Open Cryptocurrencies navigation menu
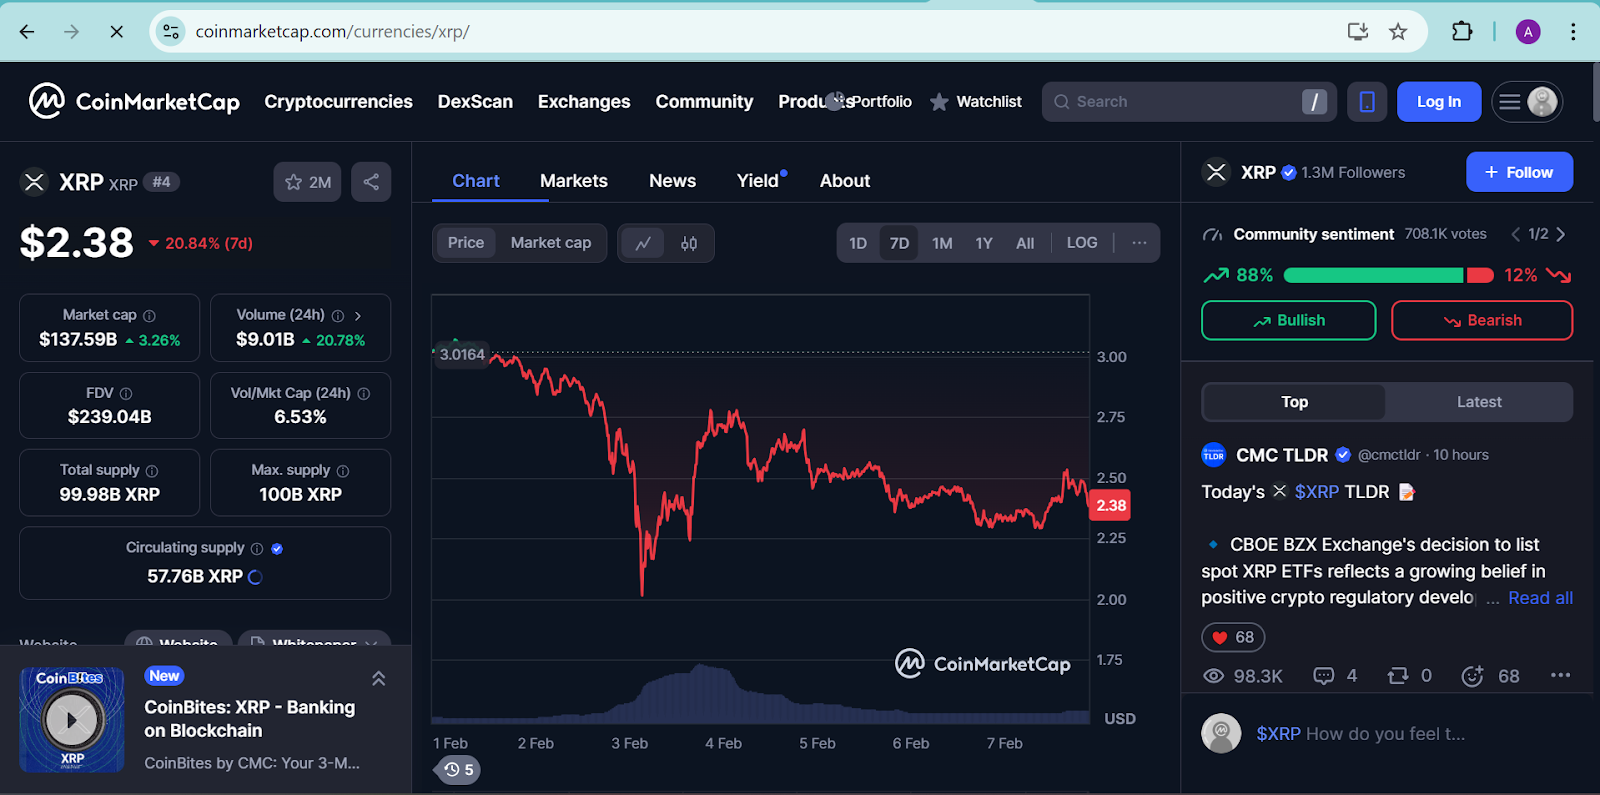The image size is (1600, 795). [x=338, y=101]
